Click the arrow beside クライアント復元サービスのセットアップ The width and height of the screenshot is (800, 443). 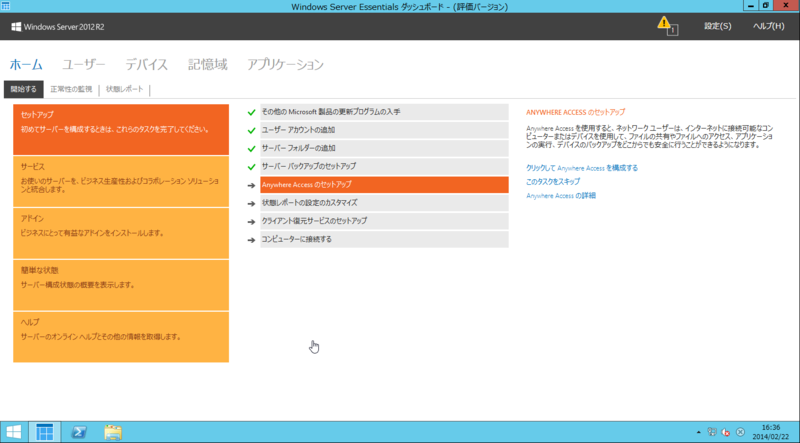[251, 222]
